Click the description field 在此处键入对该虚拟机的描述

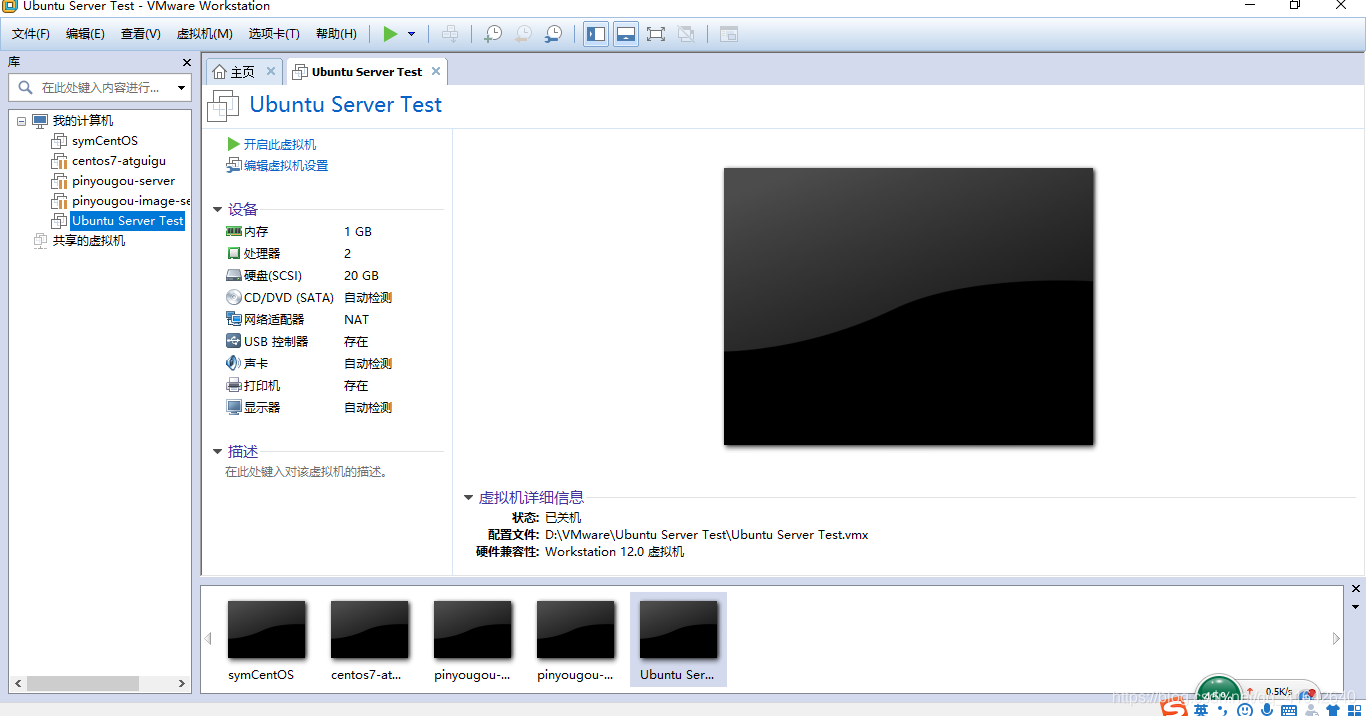(307, 472)
